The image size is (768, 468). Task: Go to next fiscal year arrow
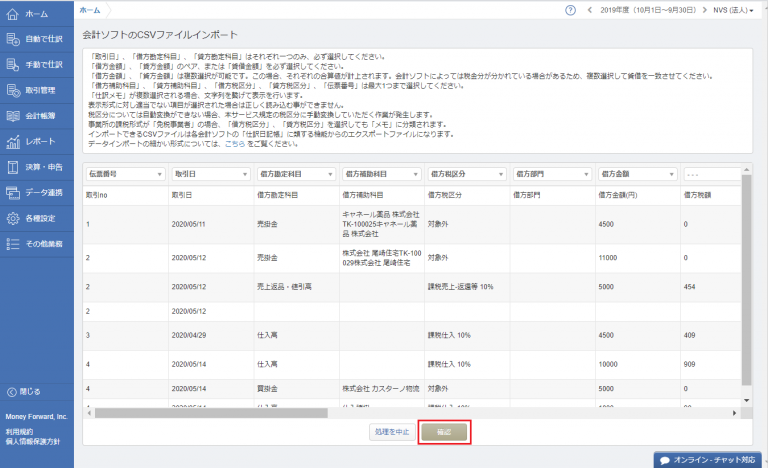704,10
